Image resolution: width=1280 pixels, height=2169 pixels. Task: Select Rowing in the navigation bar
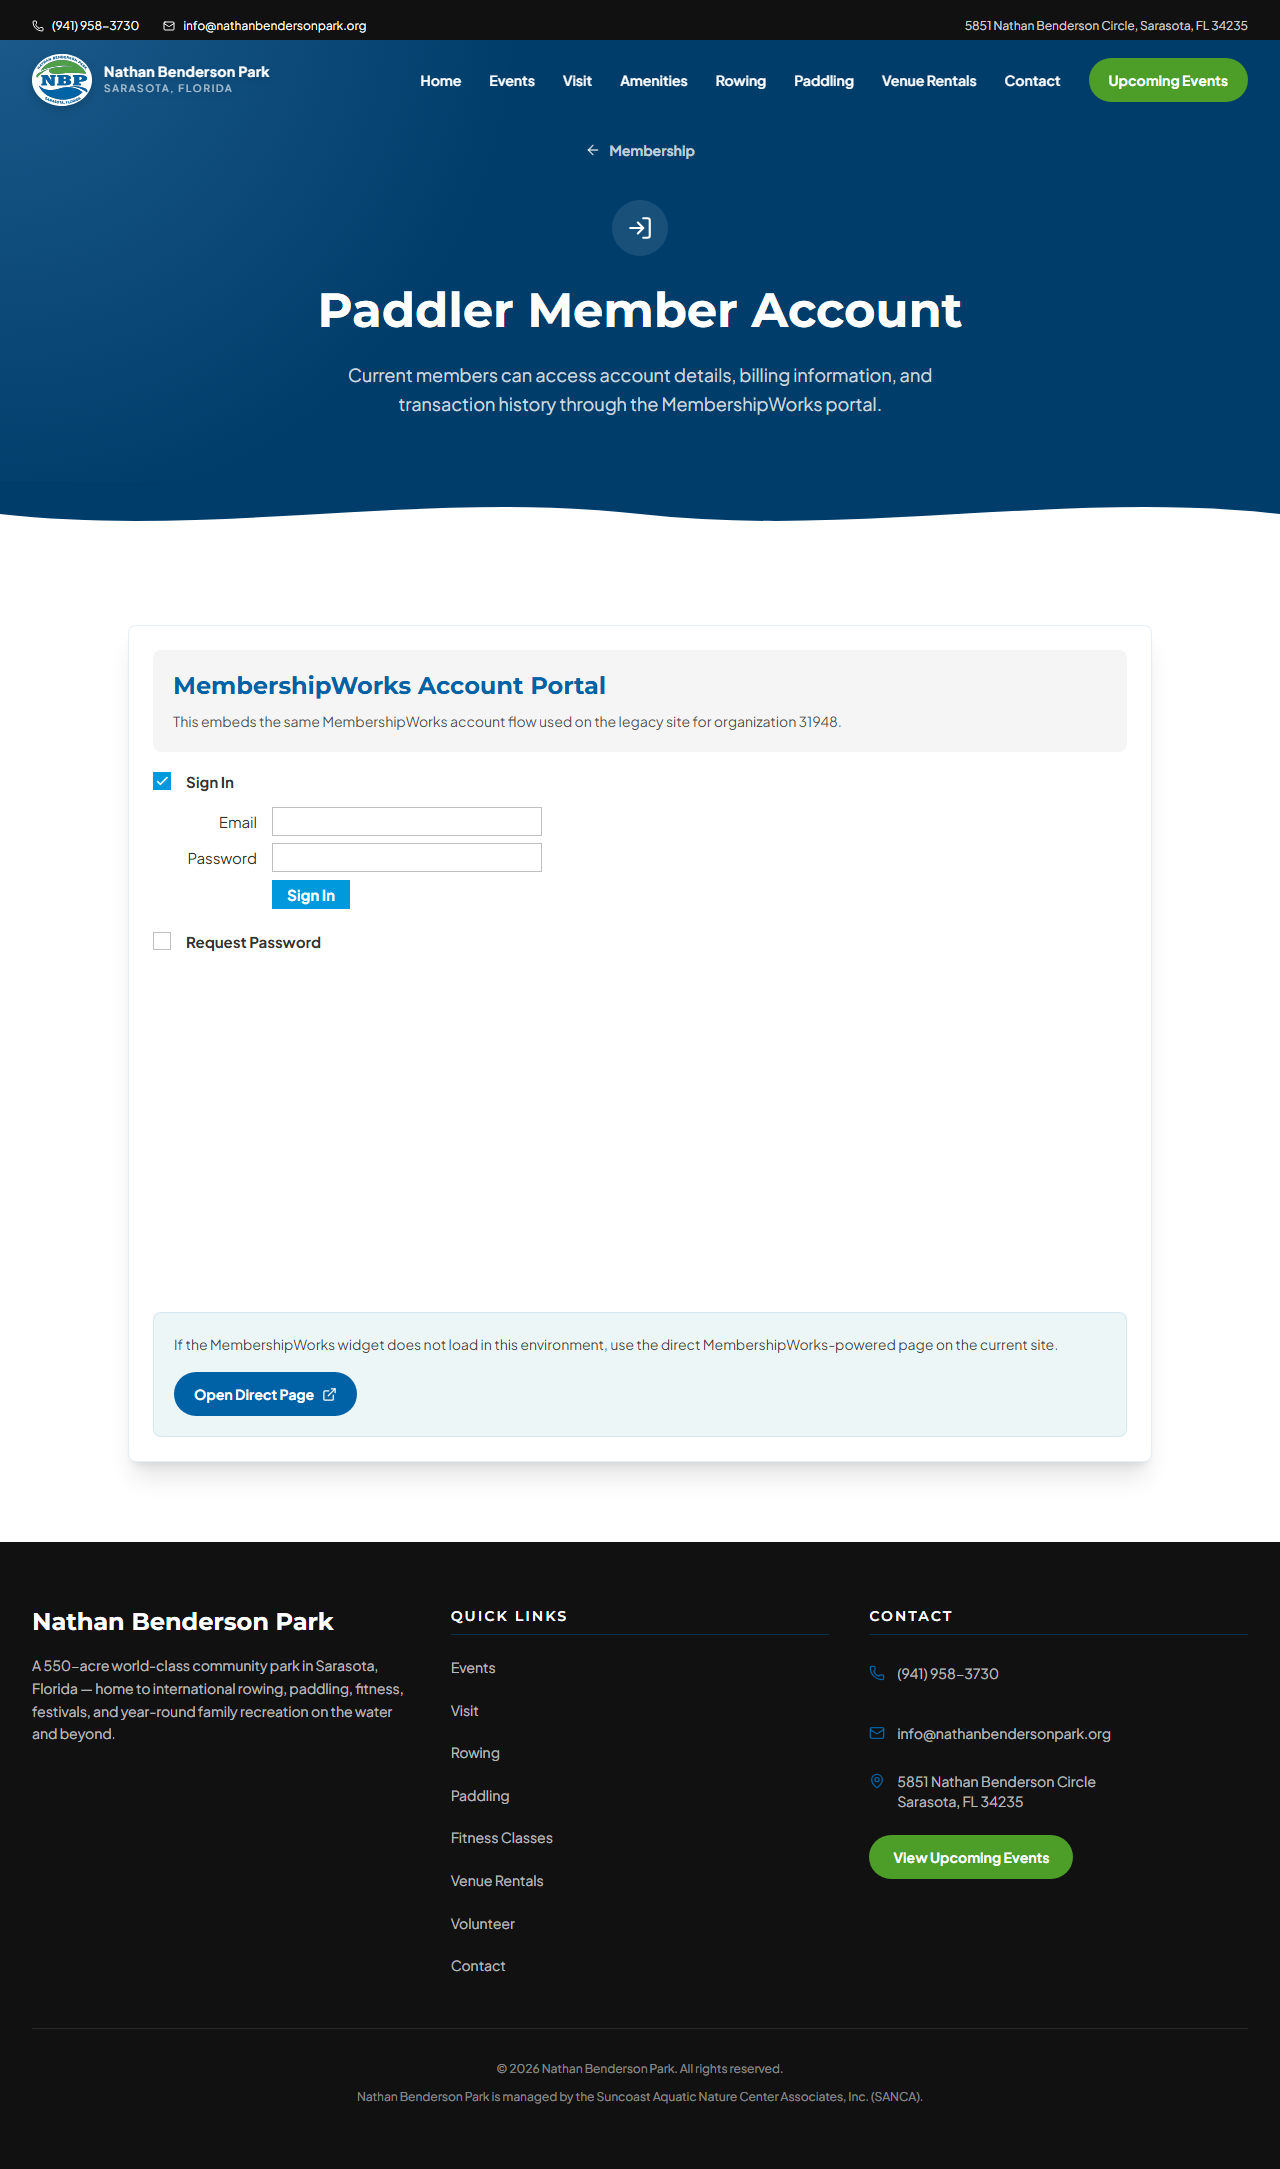pyautogui.click(x=741, y=81)
